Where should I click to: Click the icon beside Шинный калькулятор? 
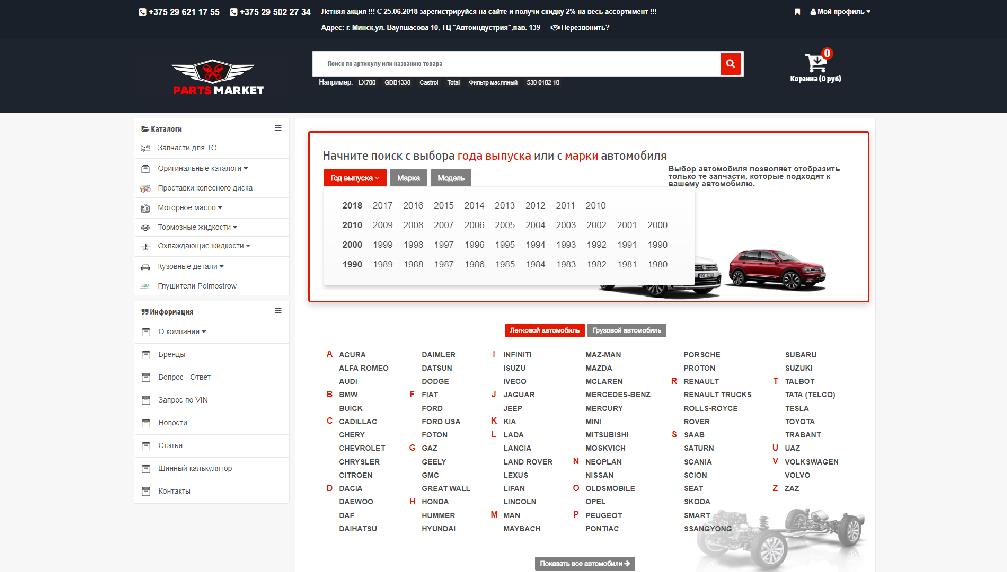pyautogui.click(x=146, y=469)
